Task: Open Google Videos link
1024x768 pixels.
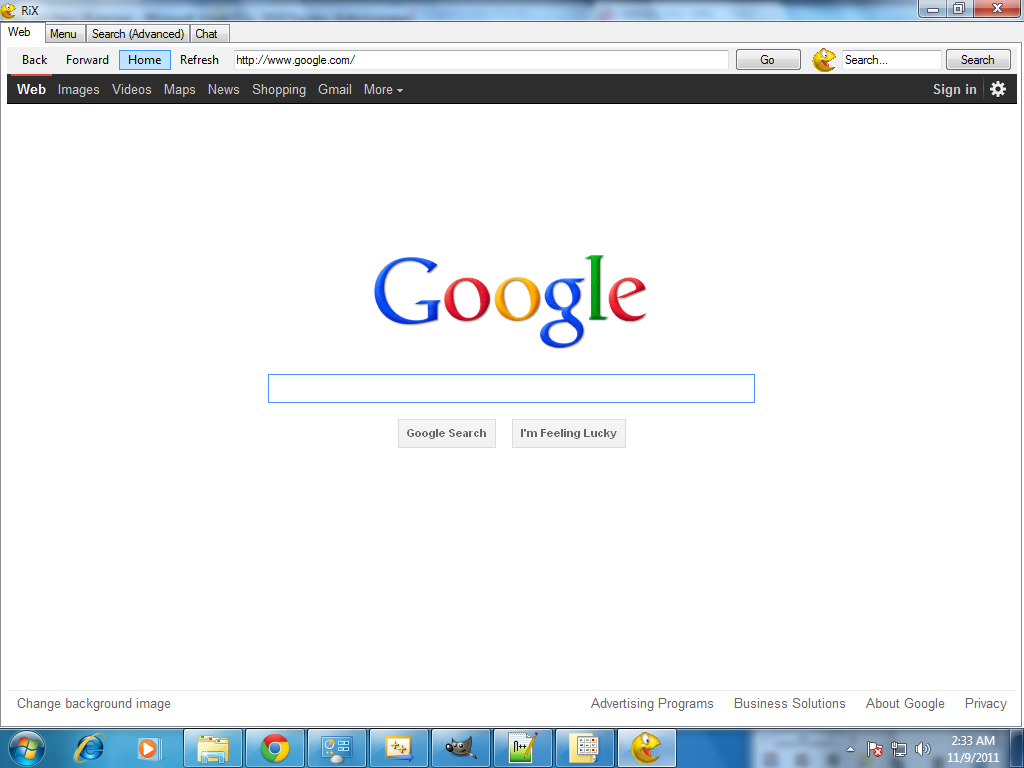Action: [x=132, y=89]
